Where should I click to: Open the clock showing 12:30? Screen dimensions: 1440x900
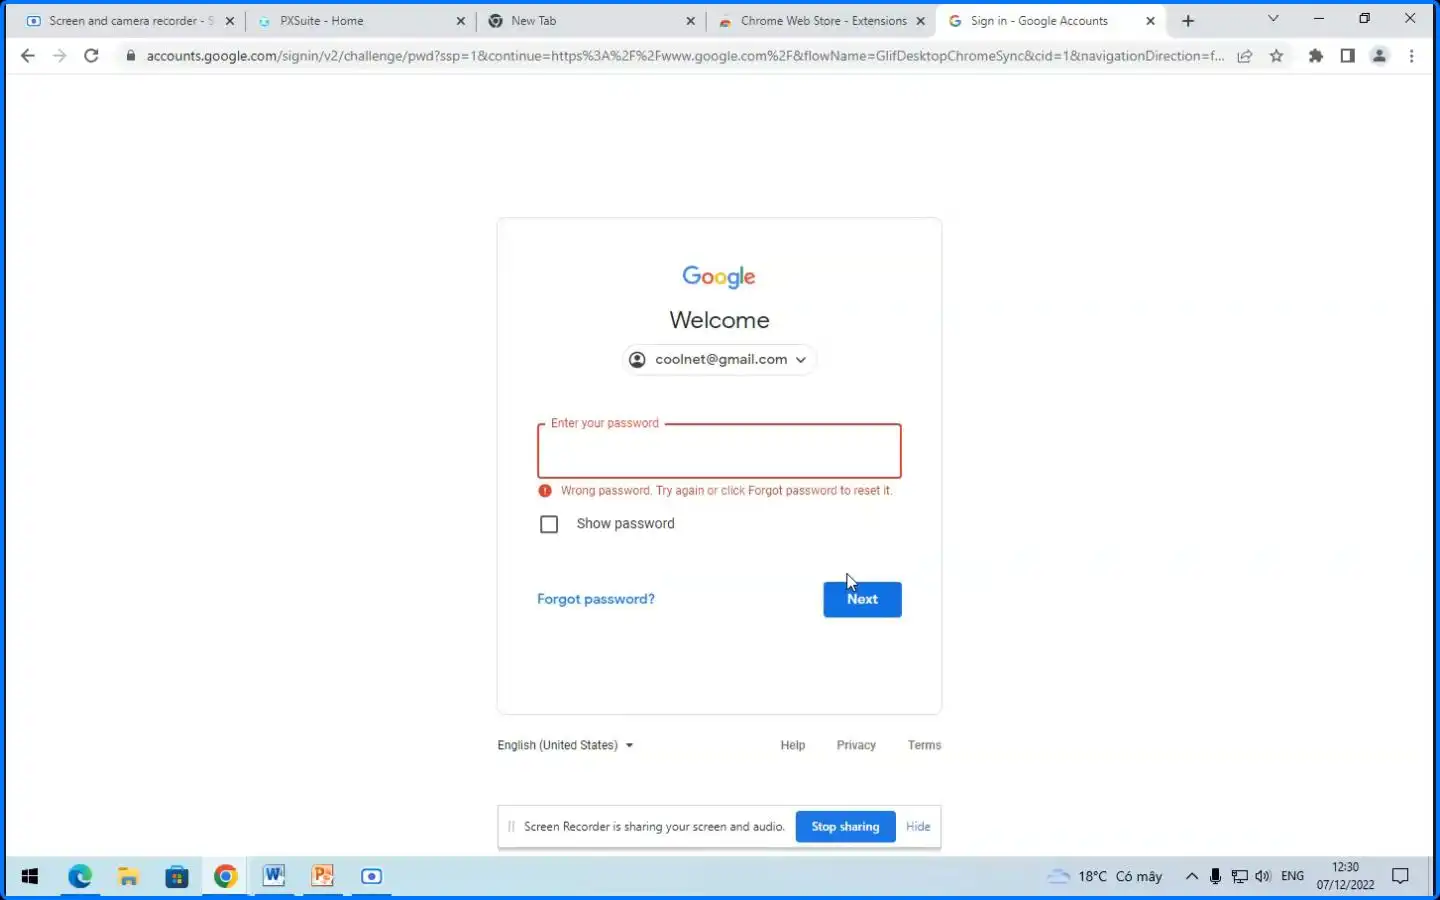[x=1345, y=876]
